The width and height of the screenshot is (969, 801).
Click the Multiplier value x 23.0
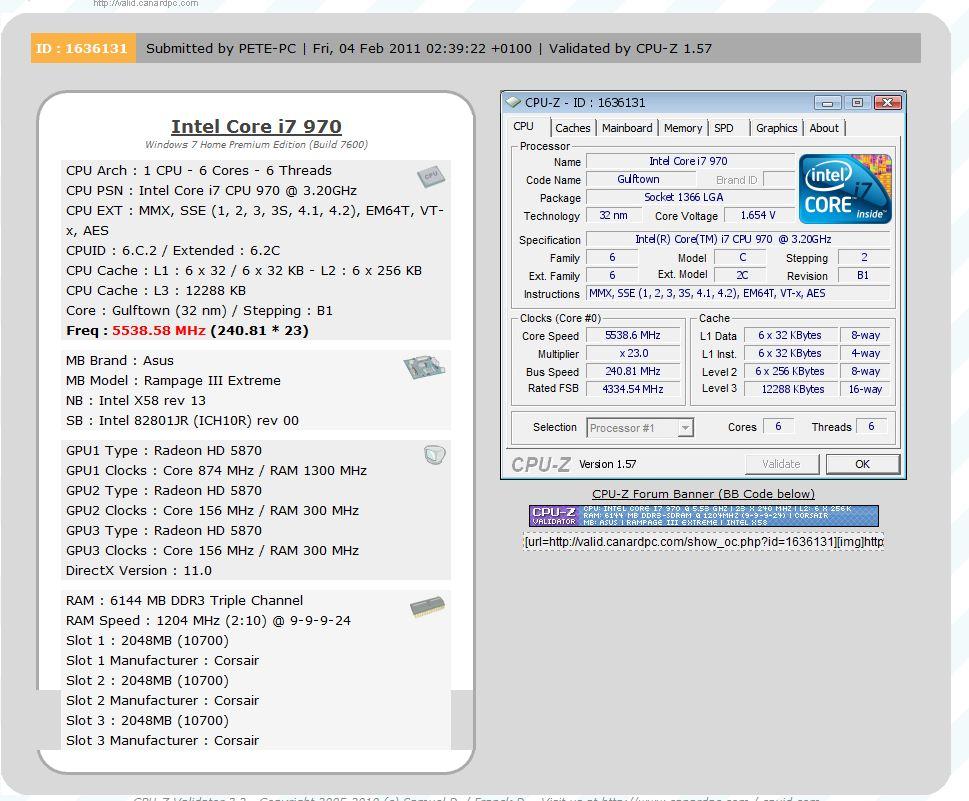[x=633, y=354]
